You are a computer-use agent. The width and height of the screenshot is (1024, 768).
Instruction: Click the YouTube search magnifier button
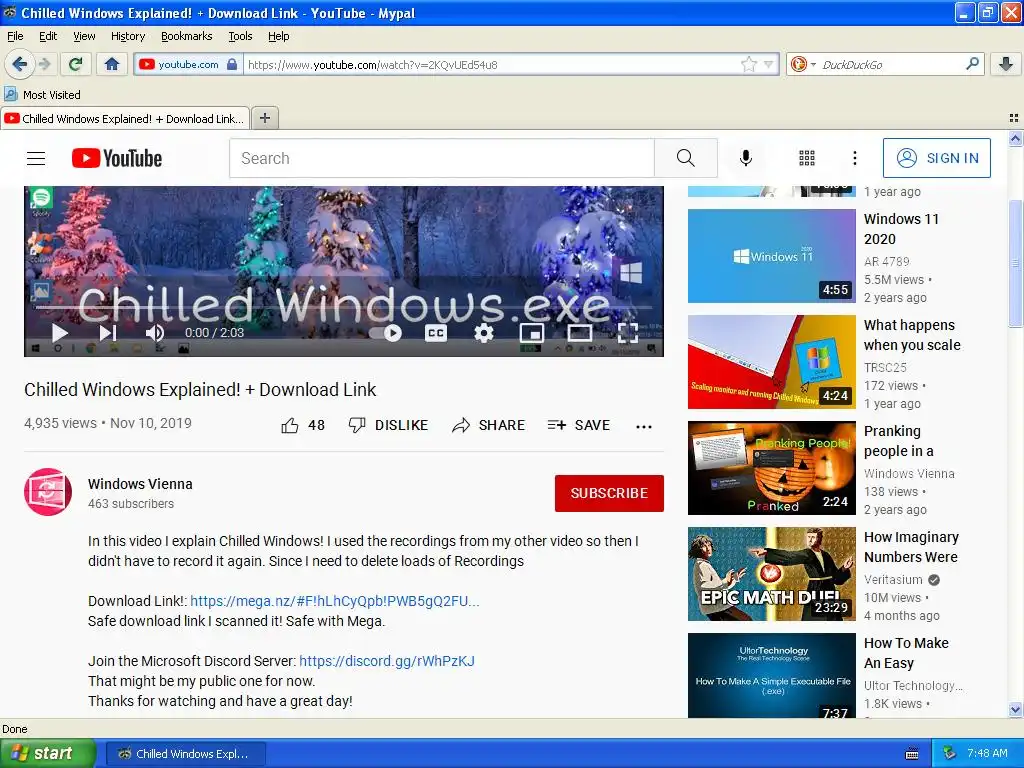coord(686,158)
